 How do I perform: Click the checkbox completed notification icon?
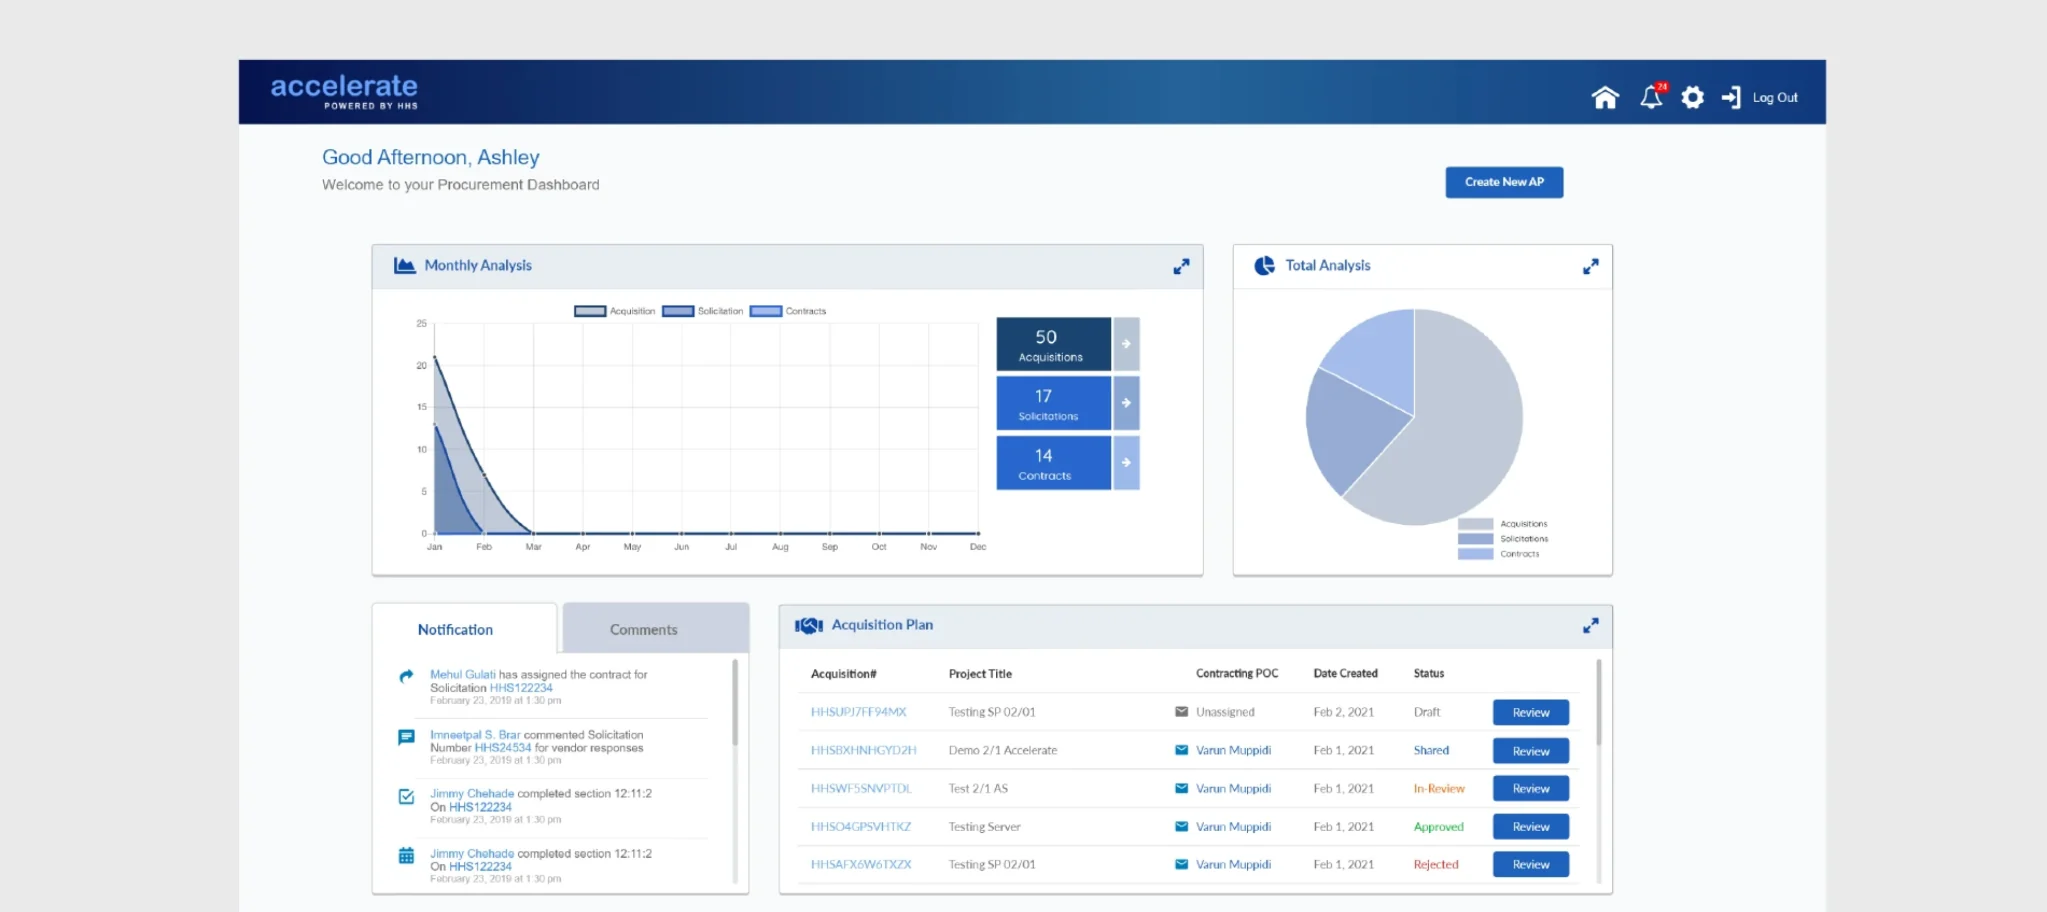click(406, 797)
